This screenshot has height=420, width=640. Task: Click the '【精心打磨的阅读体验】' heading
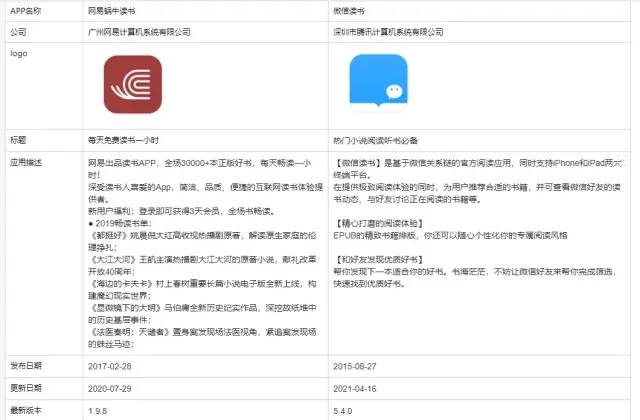378,223
